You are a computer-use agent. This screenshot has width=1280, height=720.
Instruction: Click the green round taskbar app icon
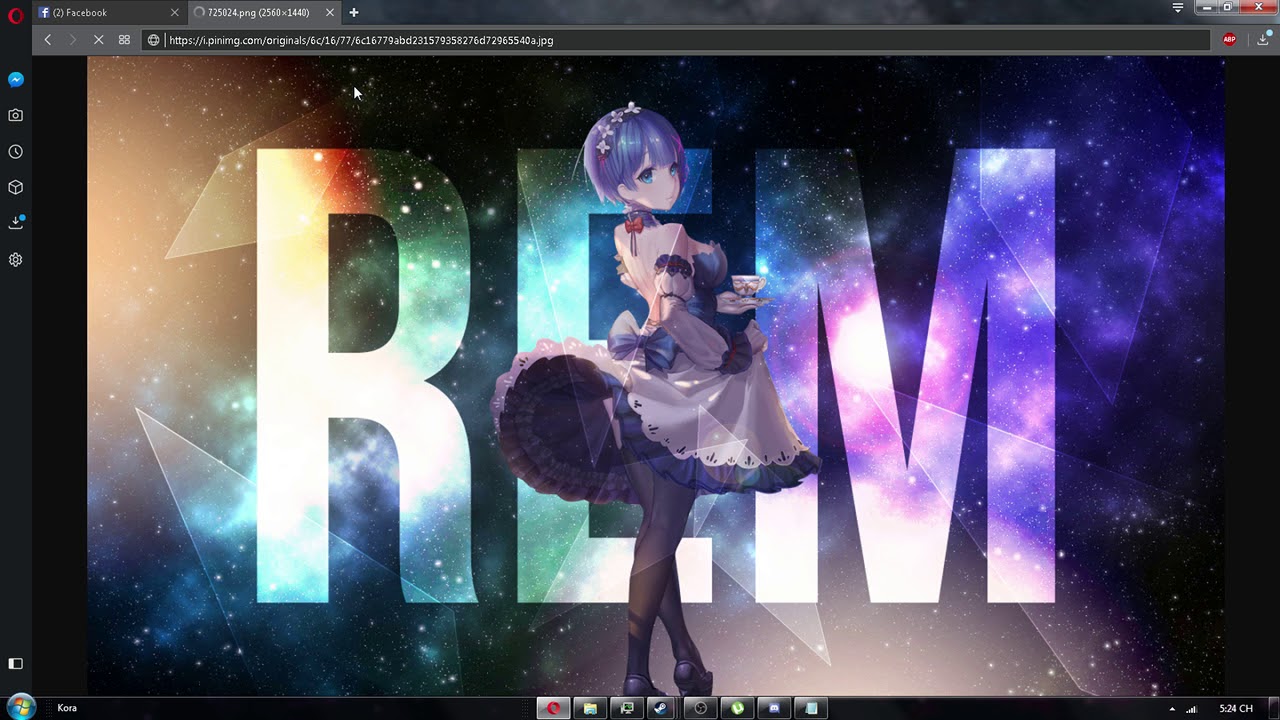click(x=737, y=708)
